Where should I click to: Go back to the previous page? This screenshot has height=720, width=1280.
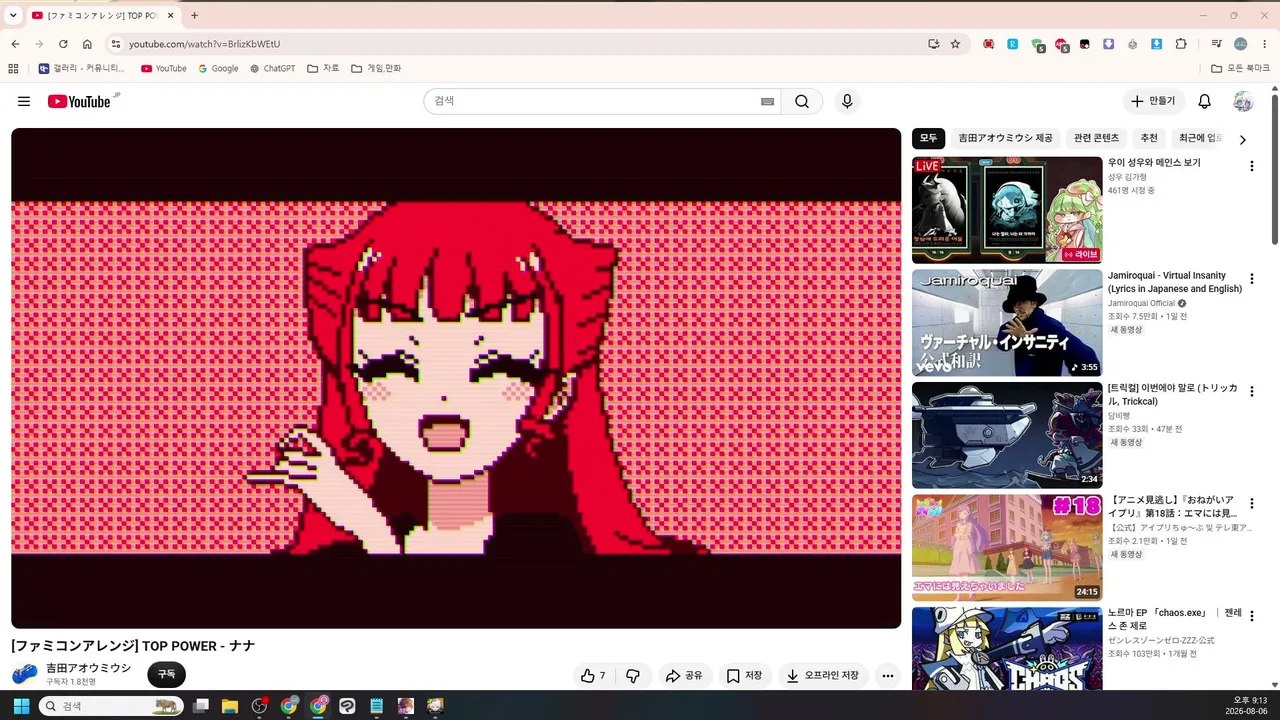coord(15,44)
